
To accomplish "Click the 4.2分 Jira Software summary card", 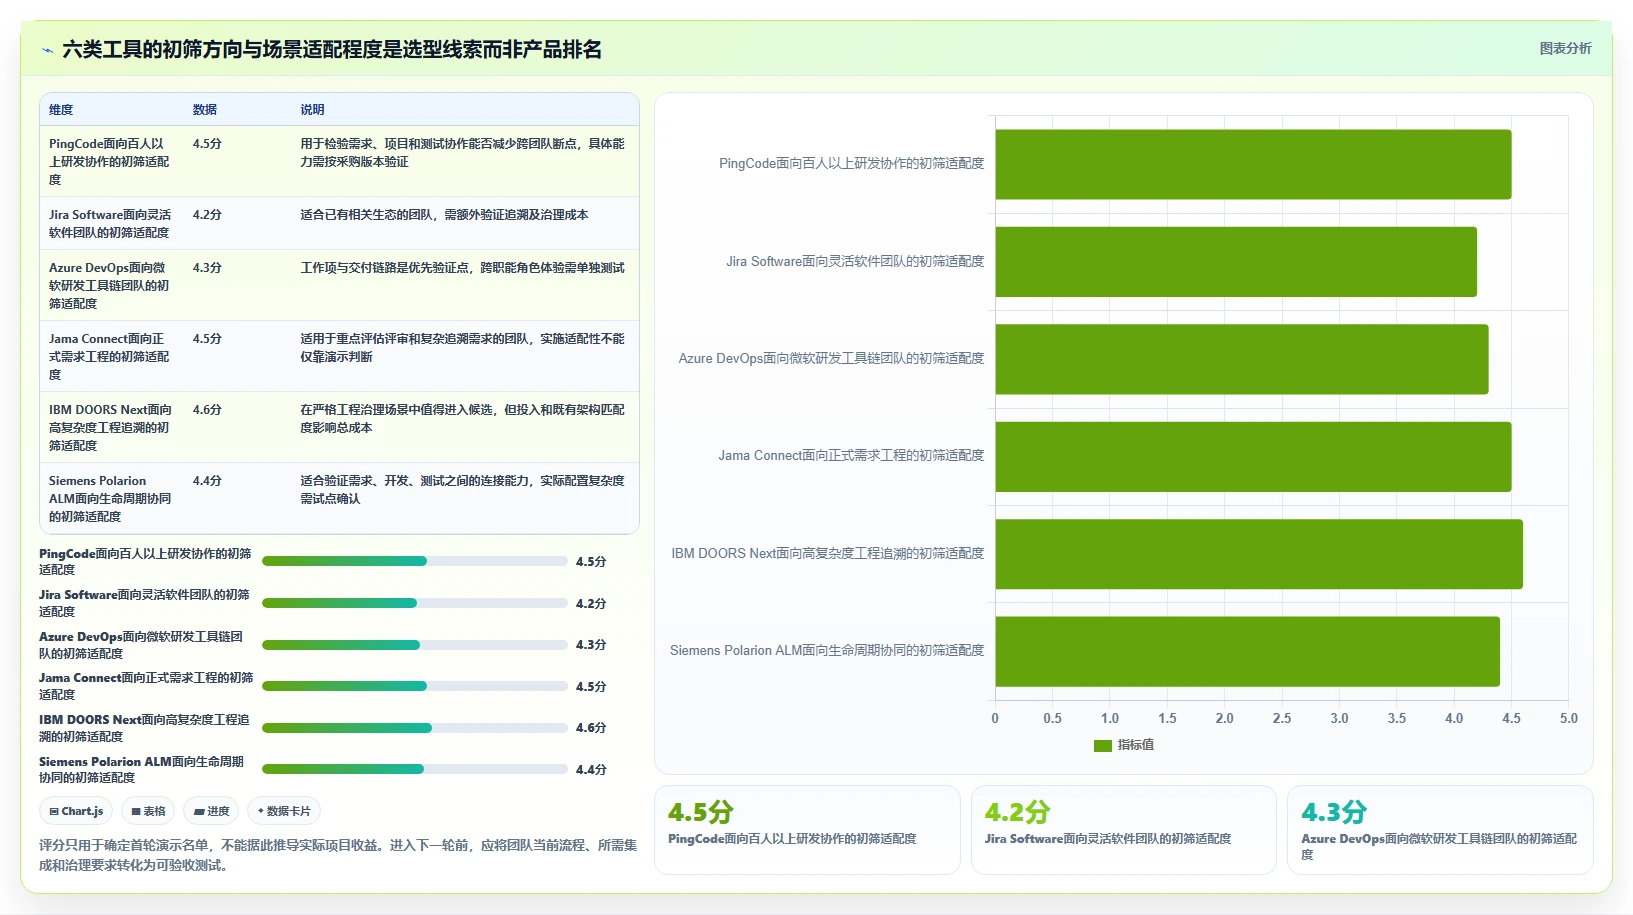I will click(x=1124, y=830).
